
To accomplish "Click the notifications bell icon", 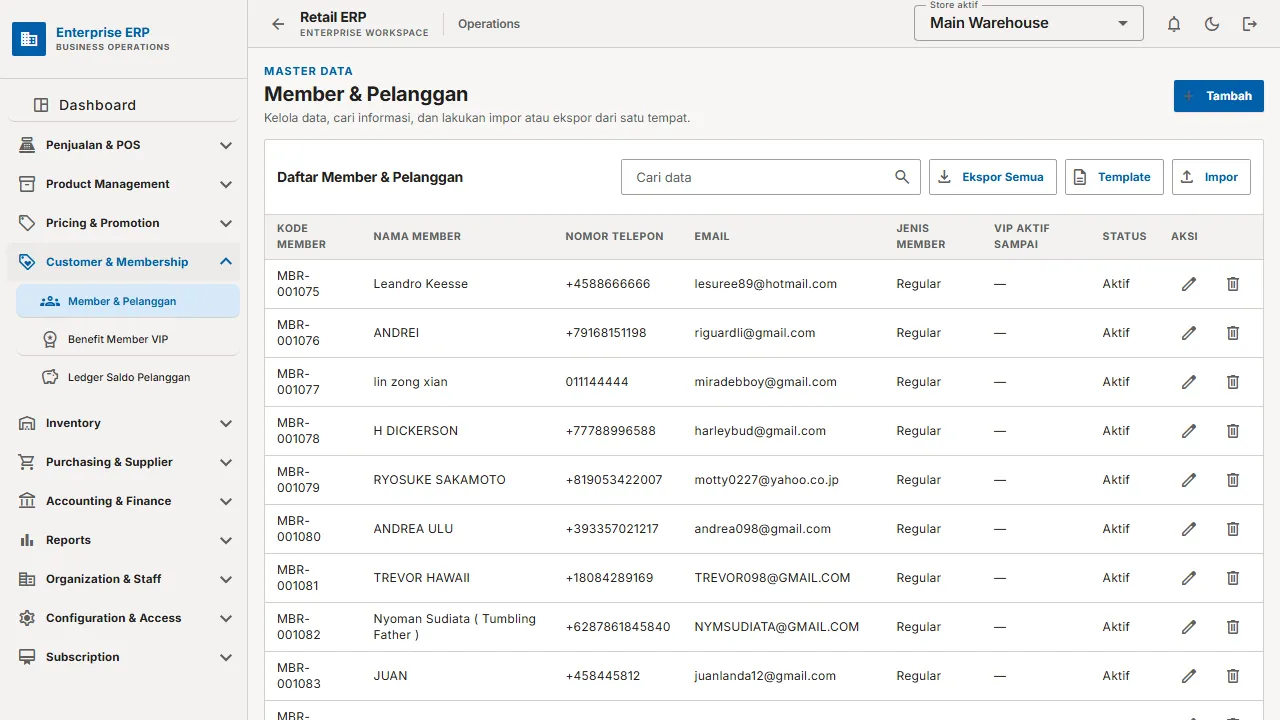I will pyautogui.click(x=1174, y=24).
